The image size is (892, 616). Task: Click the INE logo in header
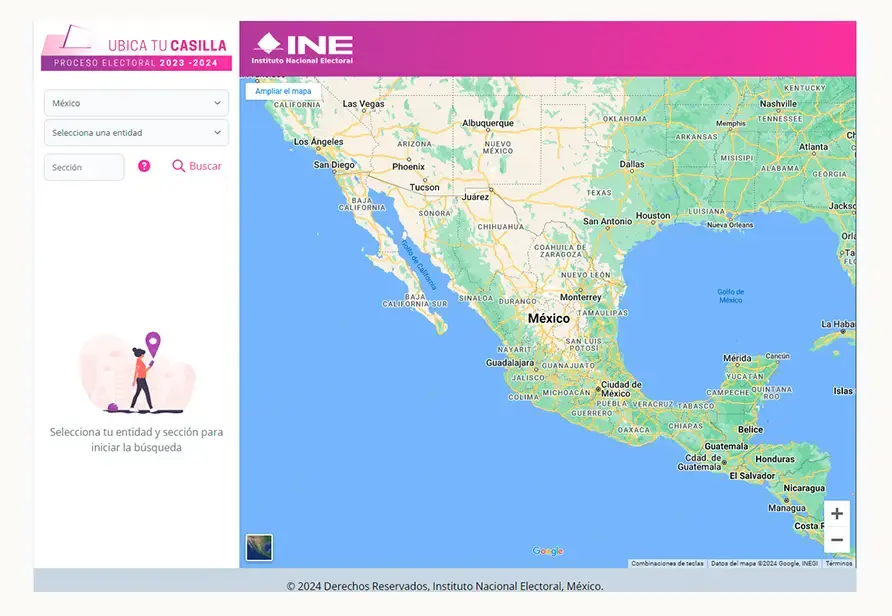coord(303,48)
